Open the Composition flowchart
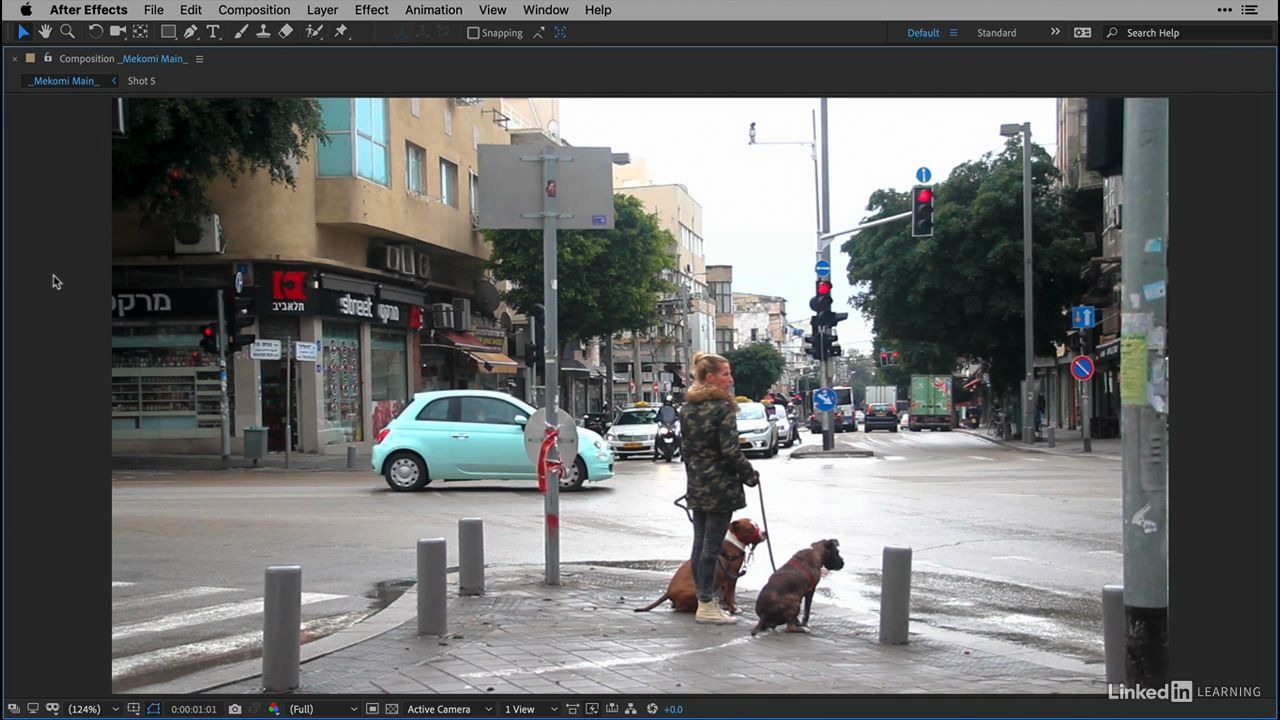The height and width of the screenshot is (720, 1280). click(x=631, y=709)
